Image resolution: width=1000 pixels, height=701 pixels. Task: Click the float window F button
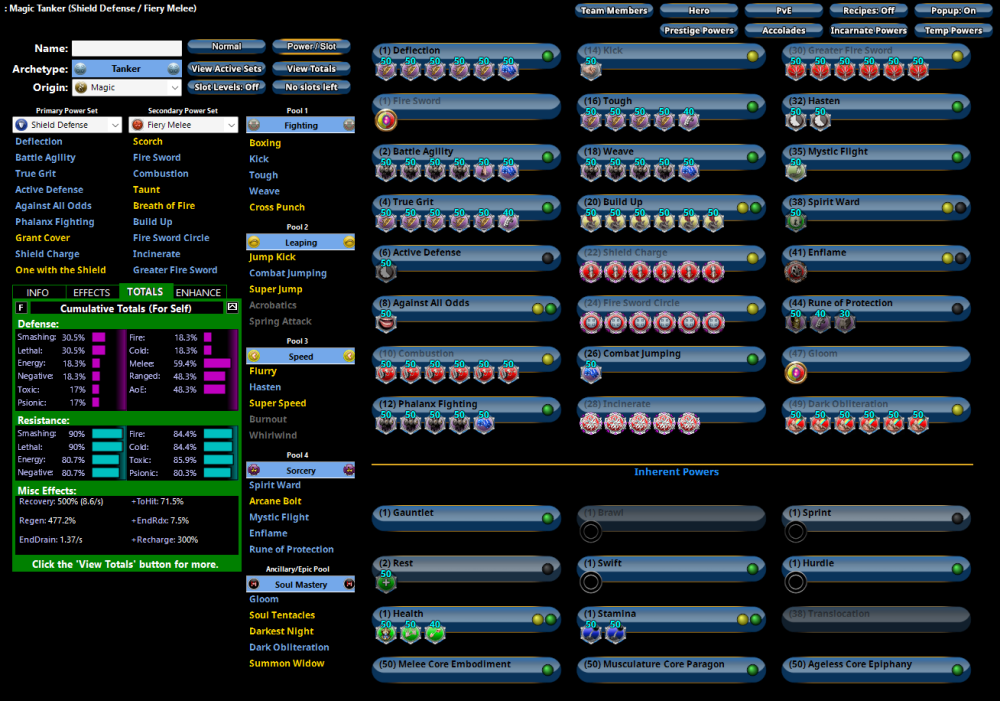(x=22, y=308)
